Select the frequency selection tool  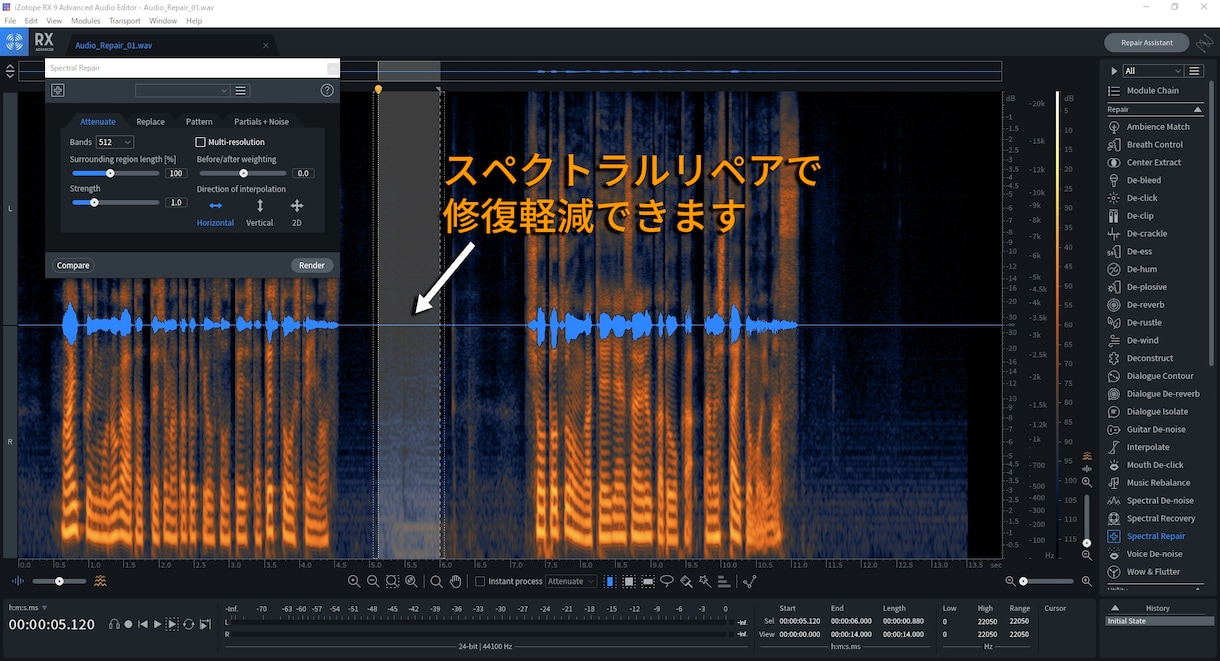pos(648,581)
